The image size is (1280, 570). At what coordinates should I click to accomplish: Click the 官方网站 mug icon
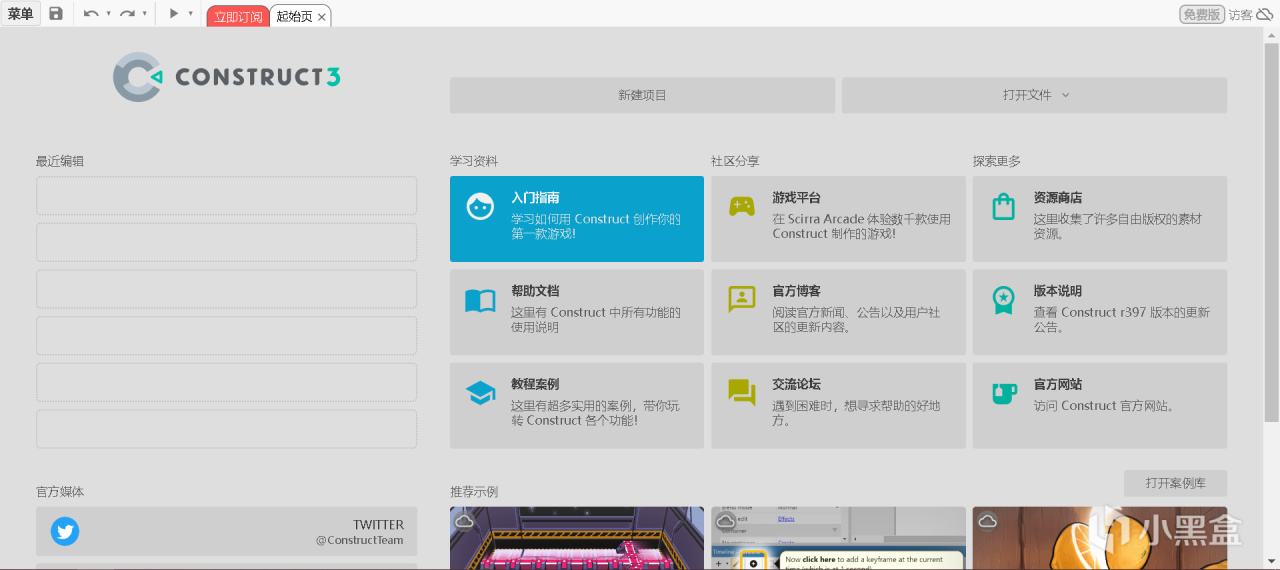coord(1004,393)
